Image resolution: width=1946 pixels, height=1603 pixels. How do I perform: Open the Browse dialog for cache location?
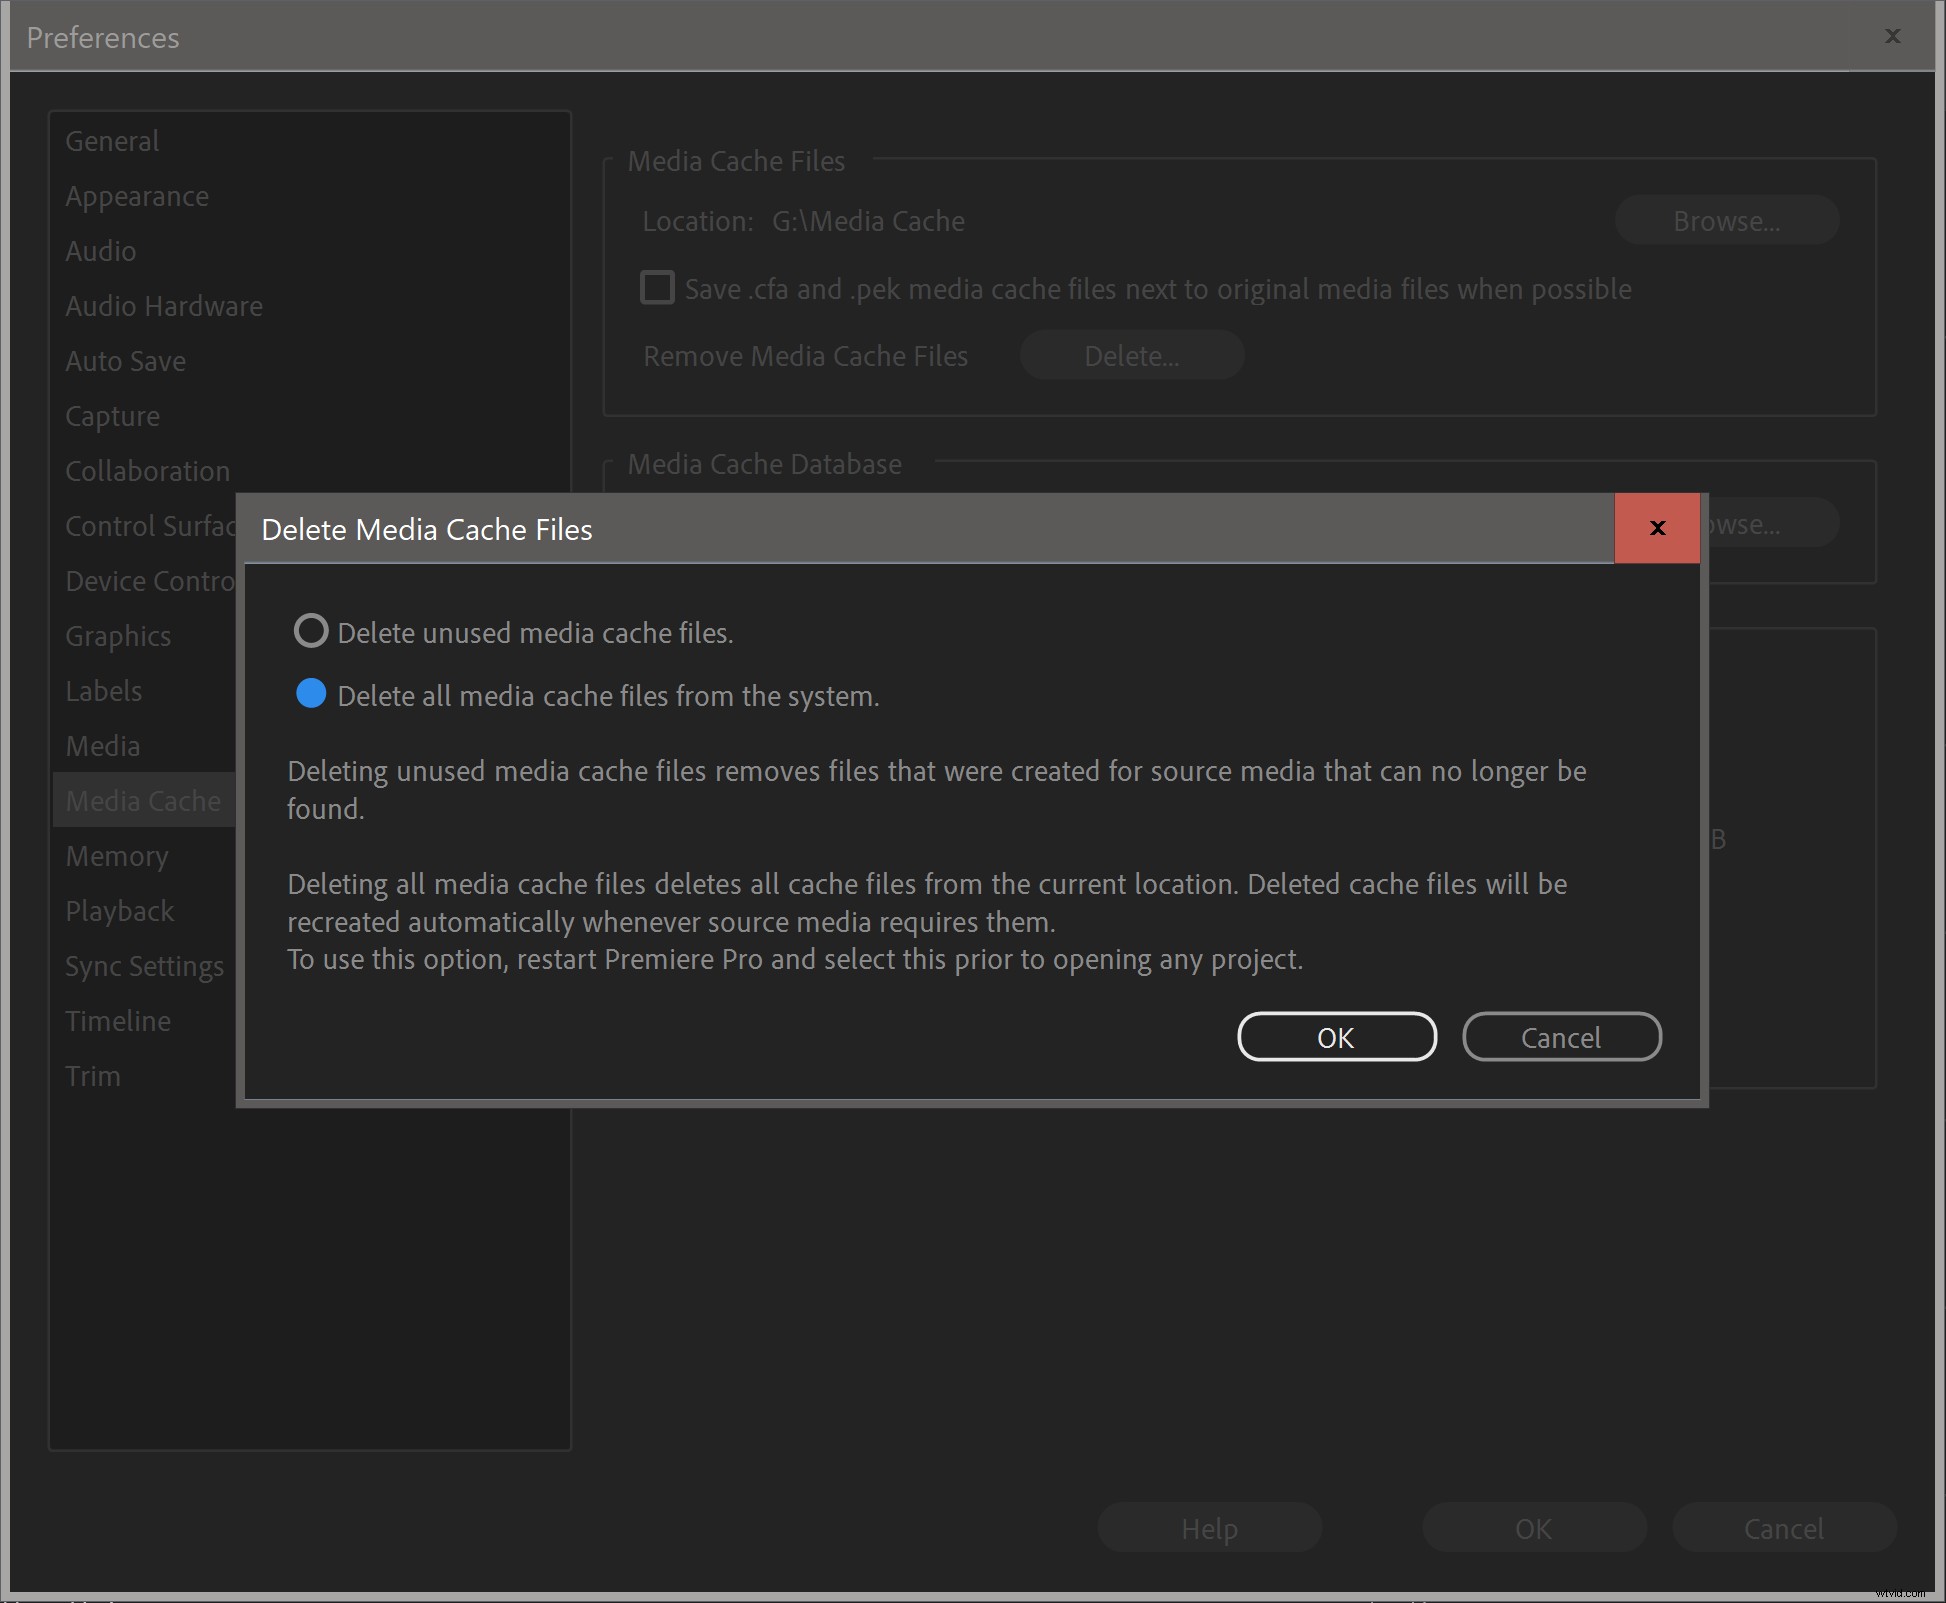1726,220
